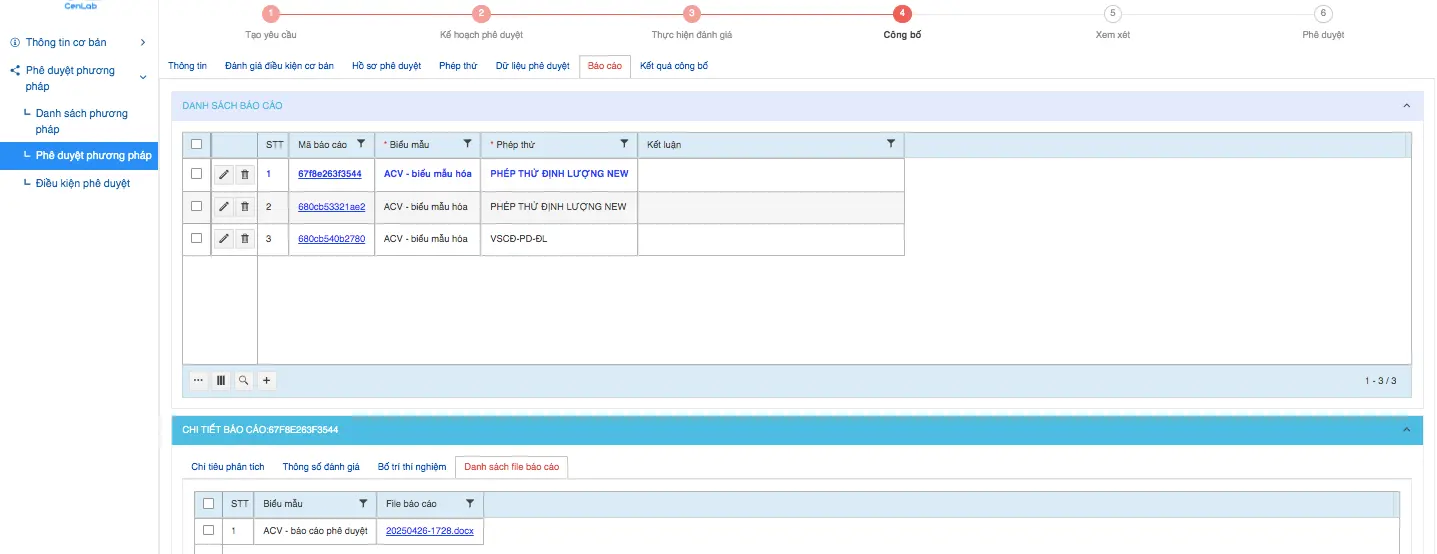Check the row for report 680cb540b2780

[197, 238]
